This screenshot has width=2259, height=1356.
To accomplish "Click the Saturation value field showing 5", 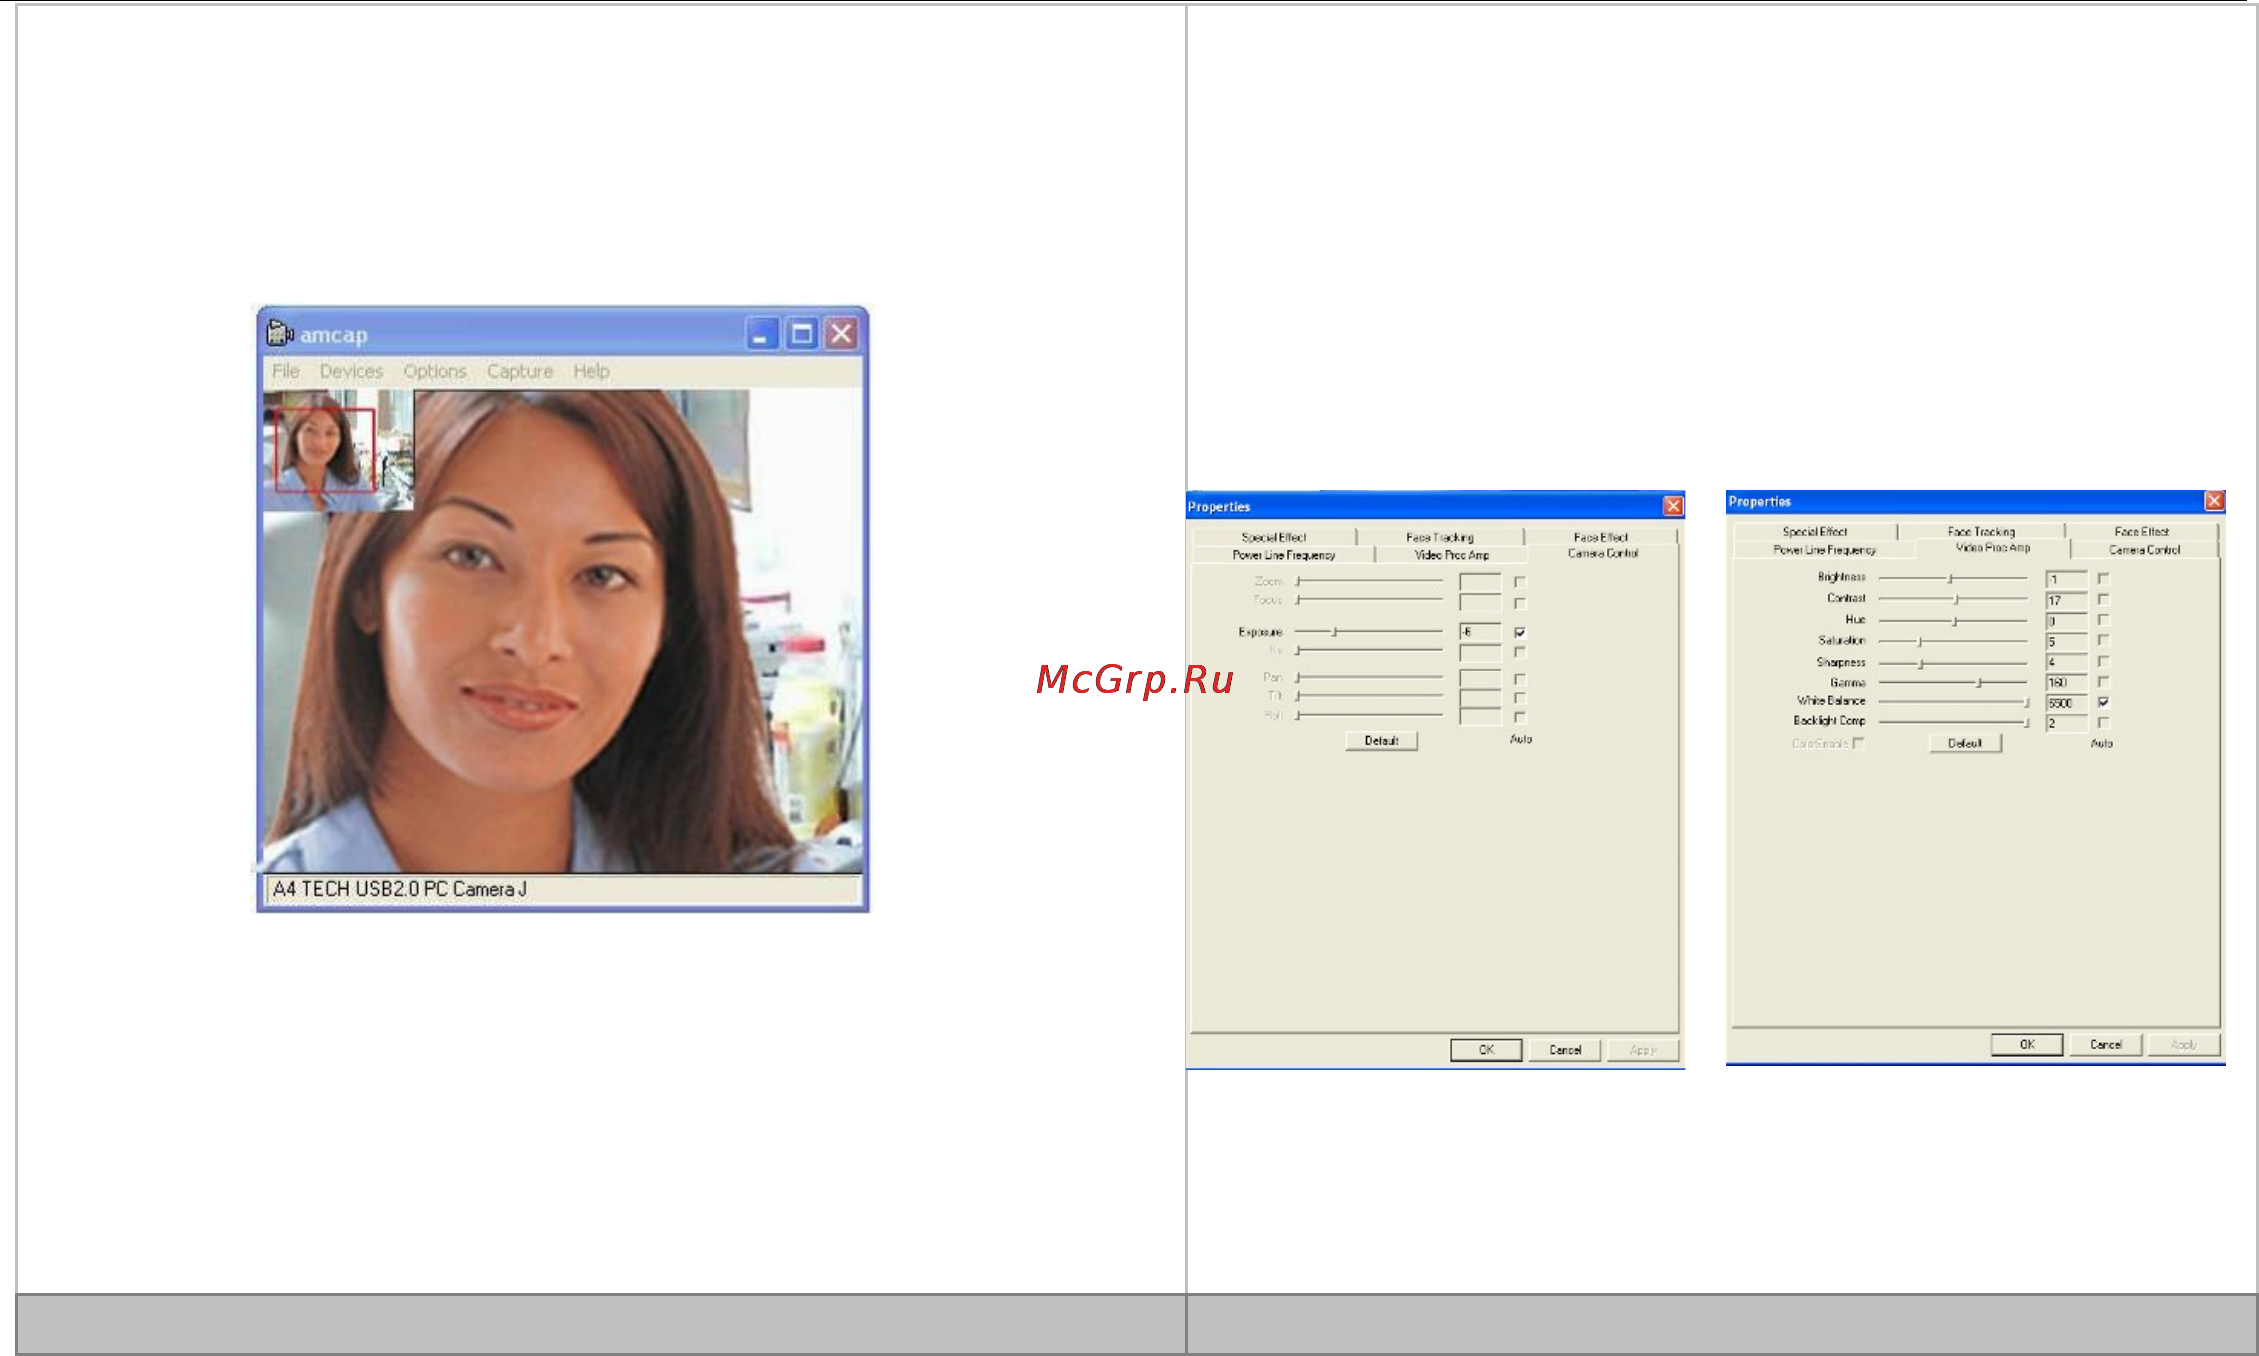I will point(2066,641).
